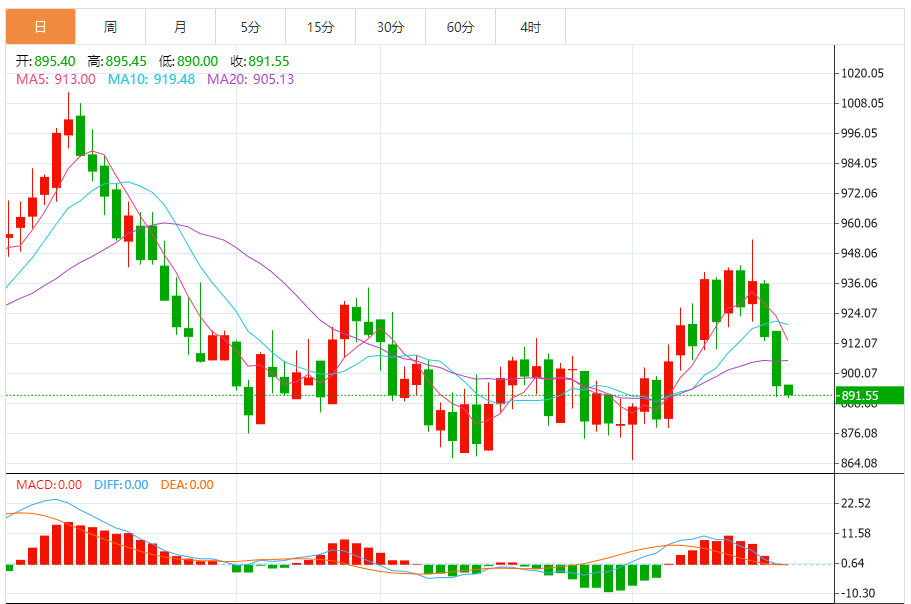Click the closing price 891.55 in header

click(269, 61)
